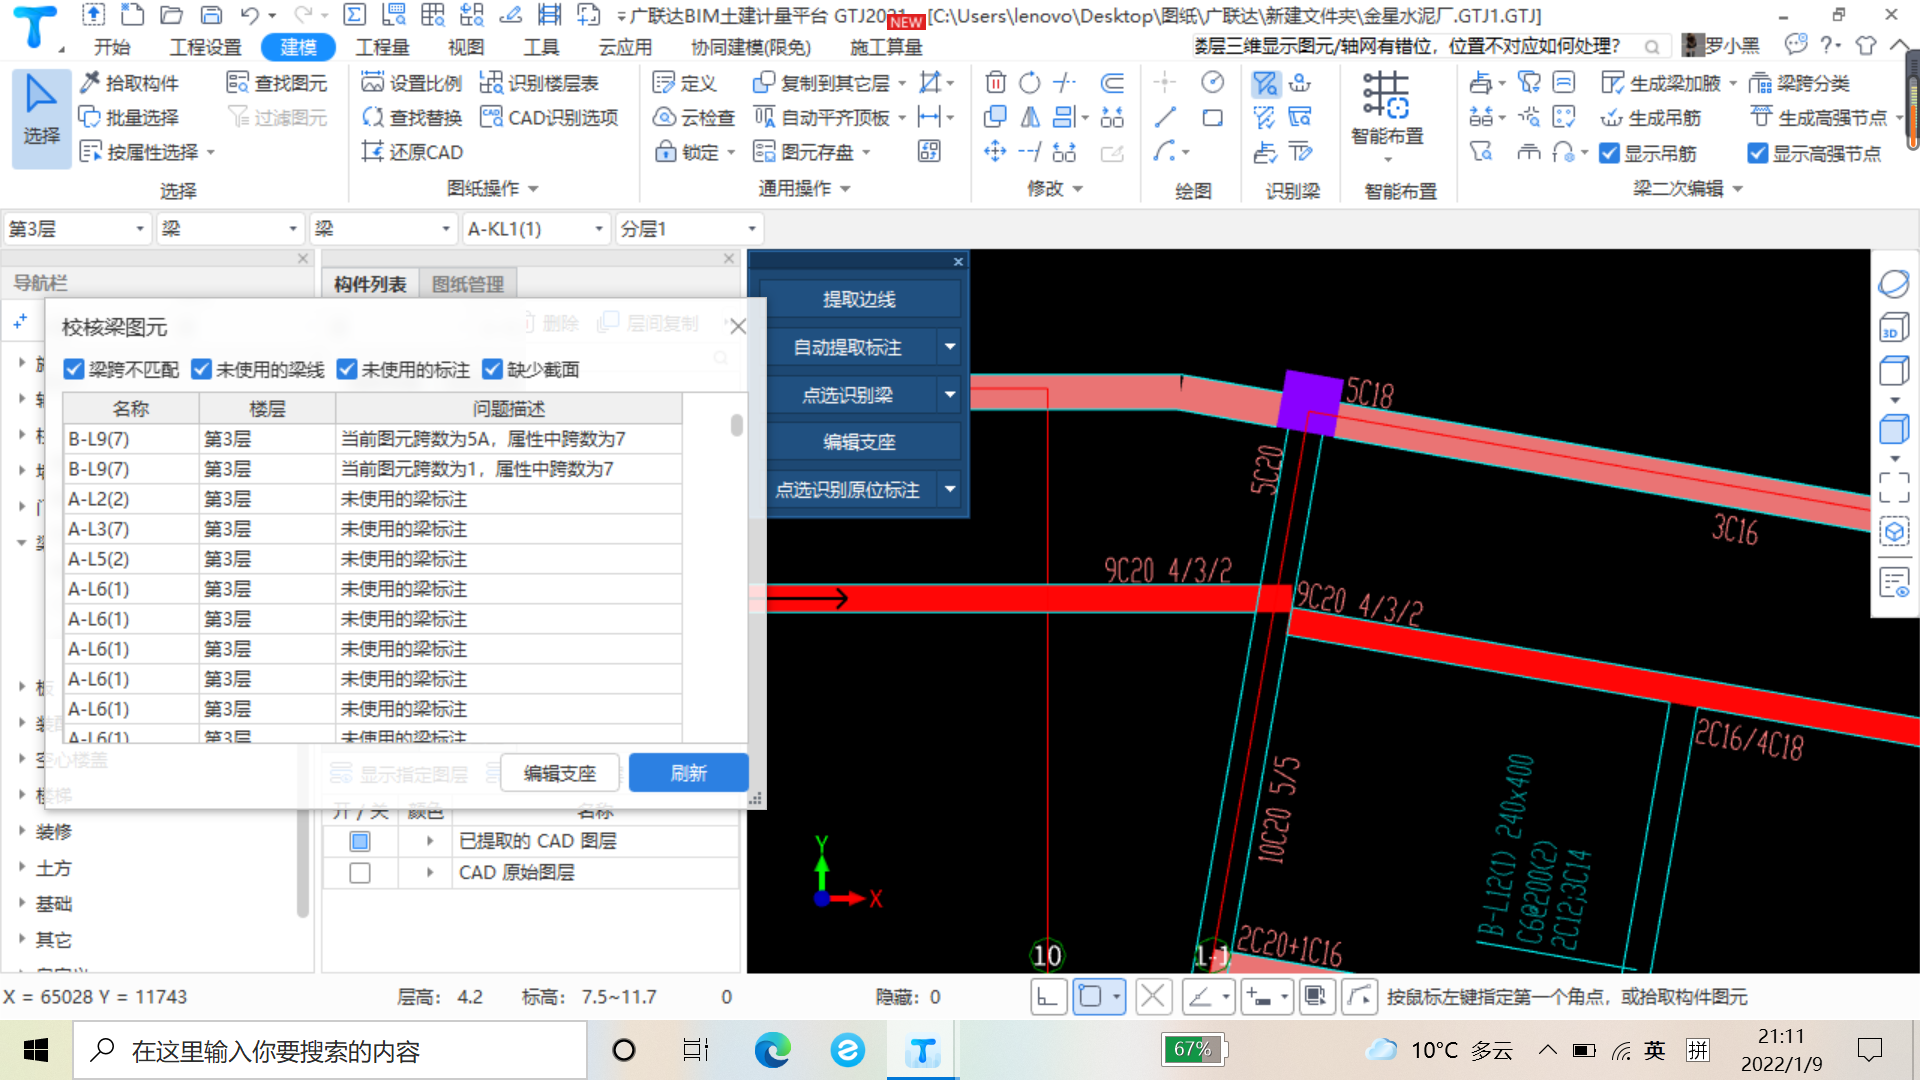
Task: Toggle 未使用的梁线 checkbox
Action: pos(201,369)
